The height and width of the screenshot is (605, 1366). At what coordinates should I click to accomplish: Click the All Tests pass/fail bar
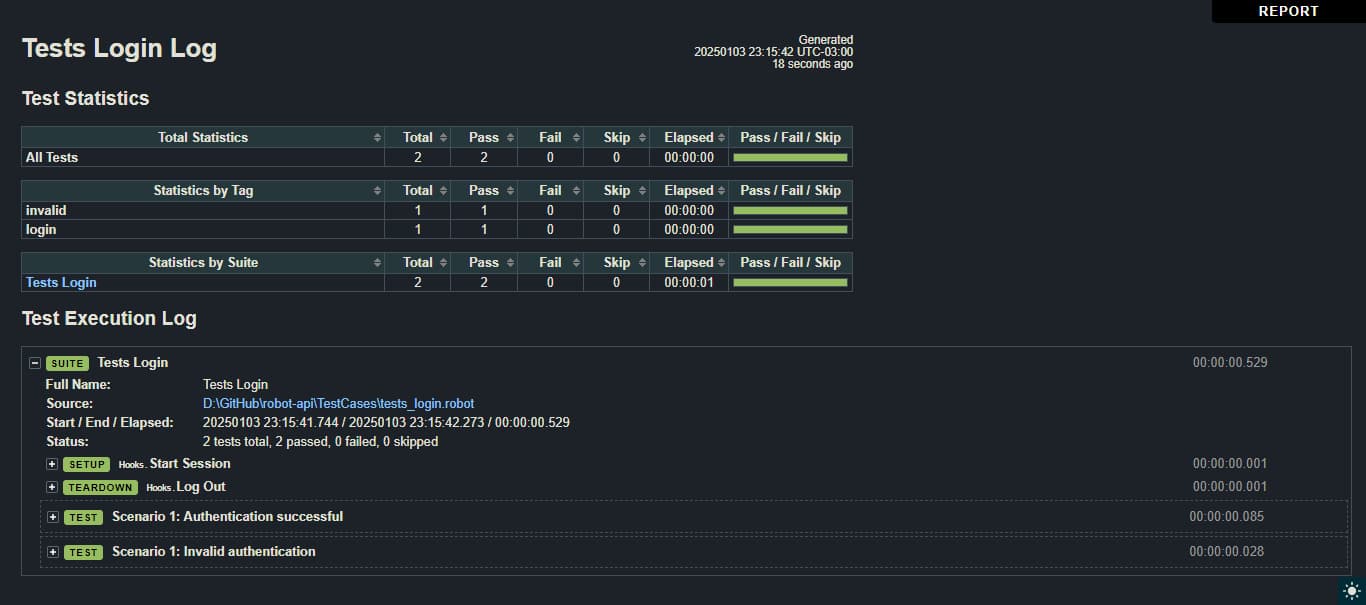[x=790, y=157]
